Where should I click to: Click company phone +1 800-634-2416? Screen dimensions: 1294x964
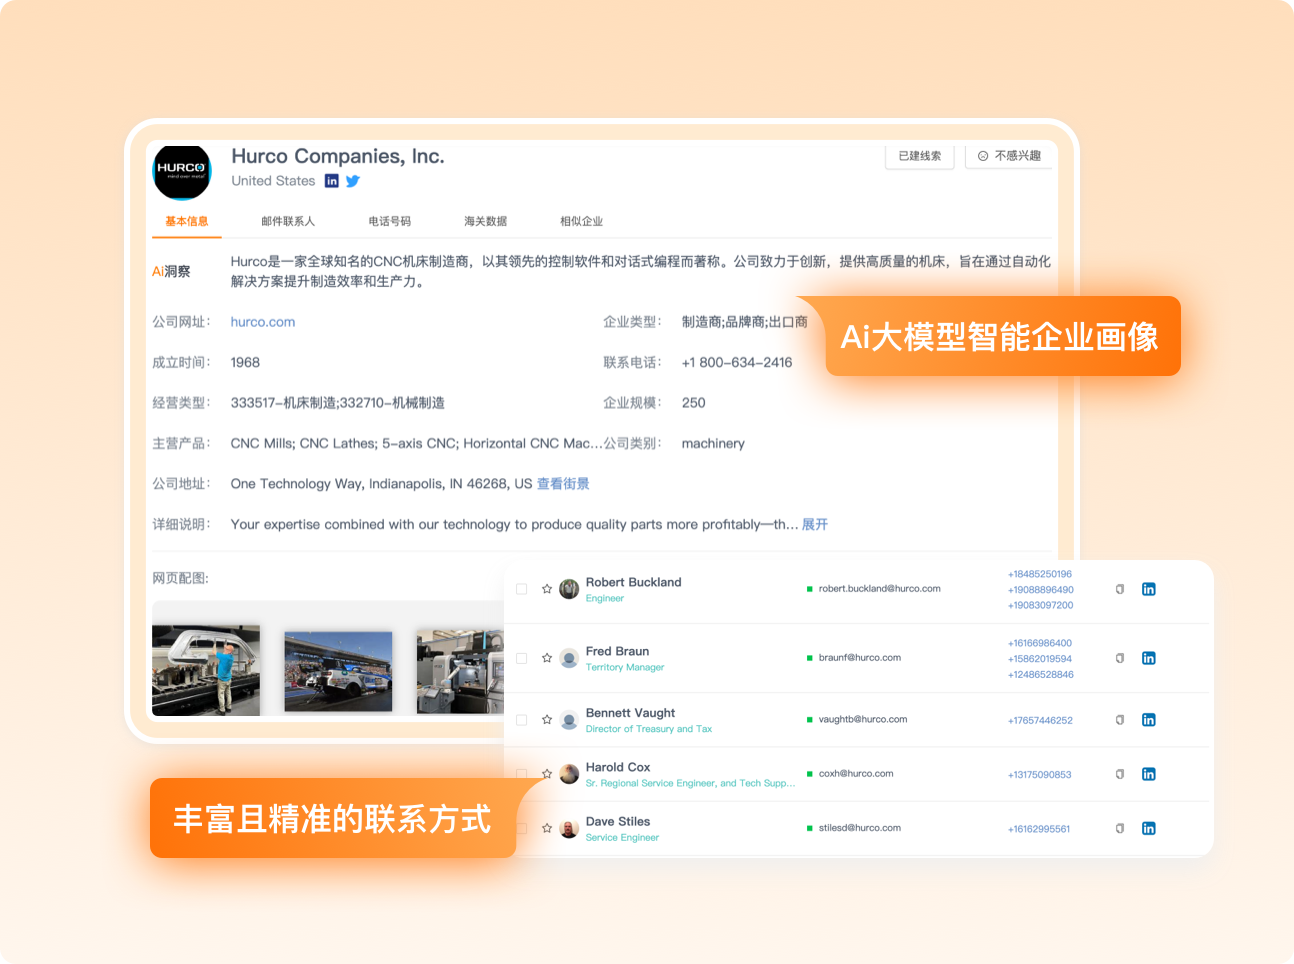tap(737, 363)
